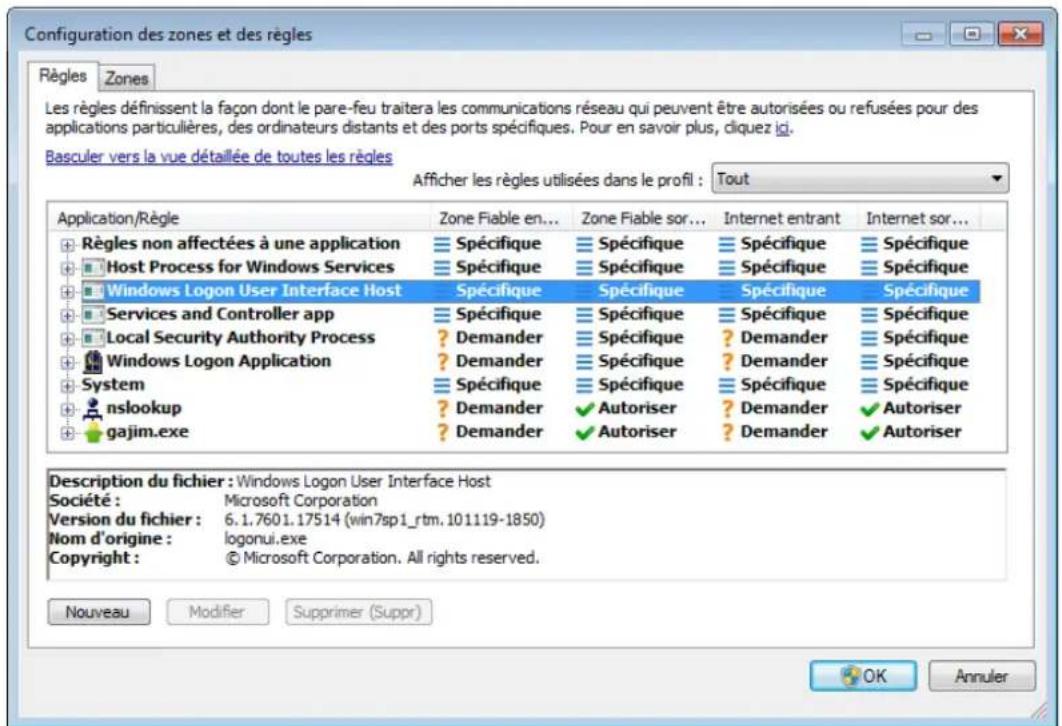1062x726 pixels.
Task: Expand the gajim.exe node
Action: tap(67, 433)
